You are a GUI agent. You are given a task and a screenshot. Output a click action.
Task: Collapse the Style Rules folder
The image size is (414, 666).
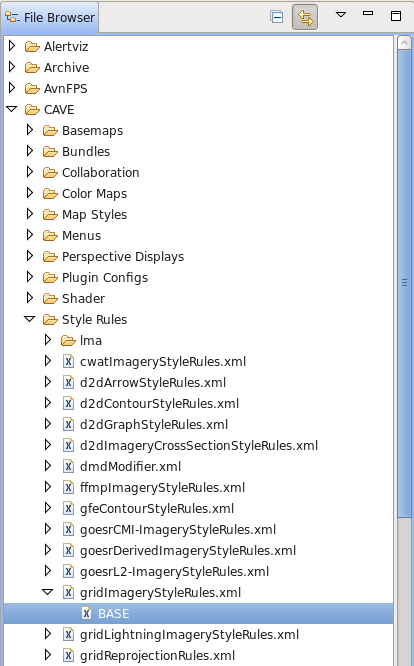[x=30, y=319]
